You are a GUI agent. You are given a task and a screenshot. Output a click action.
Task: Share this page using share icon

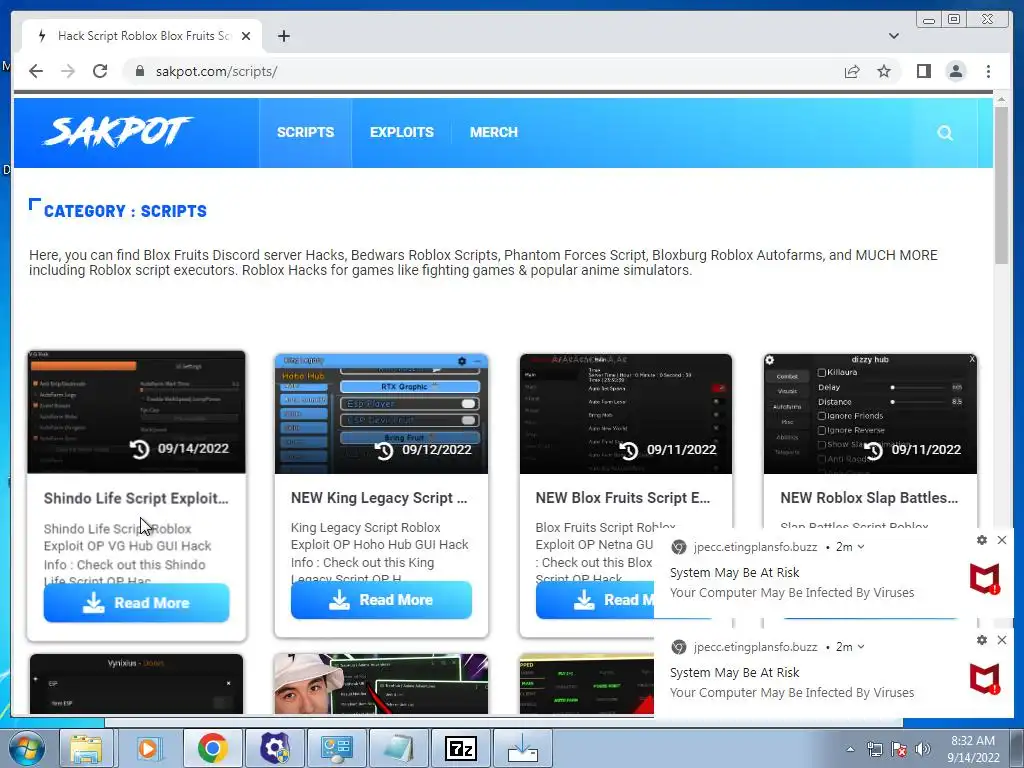852,71
